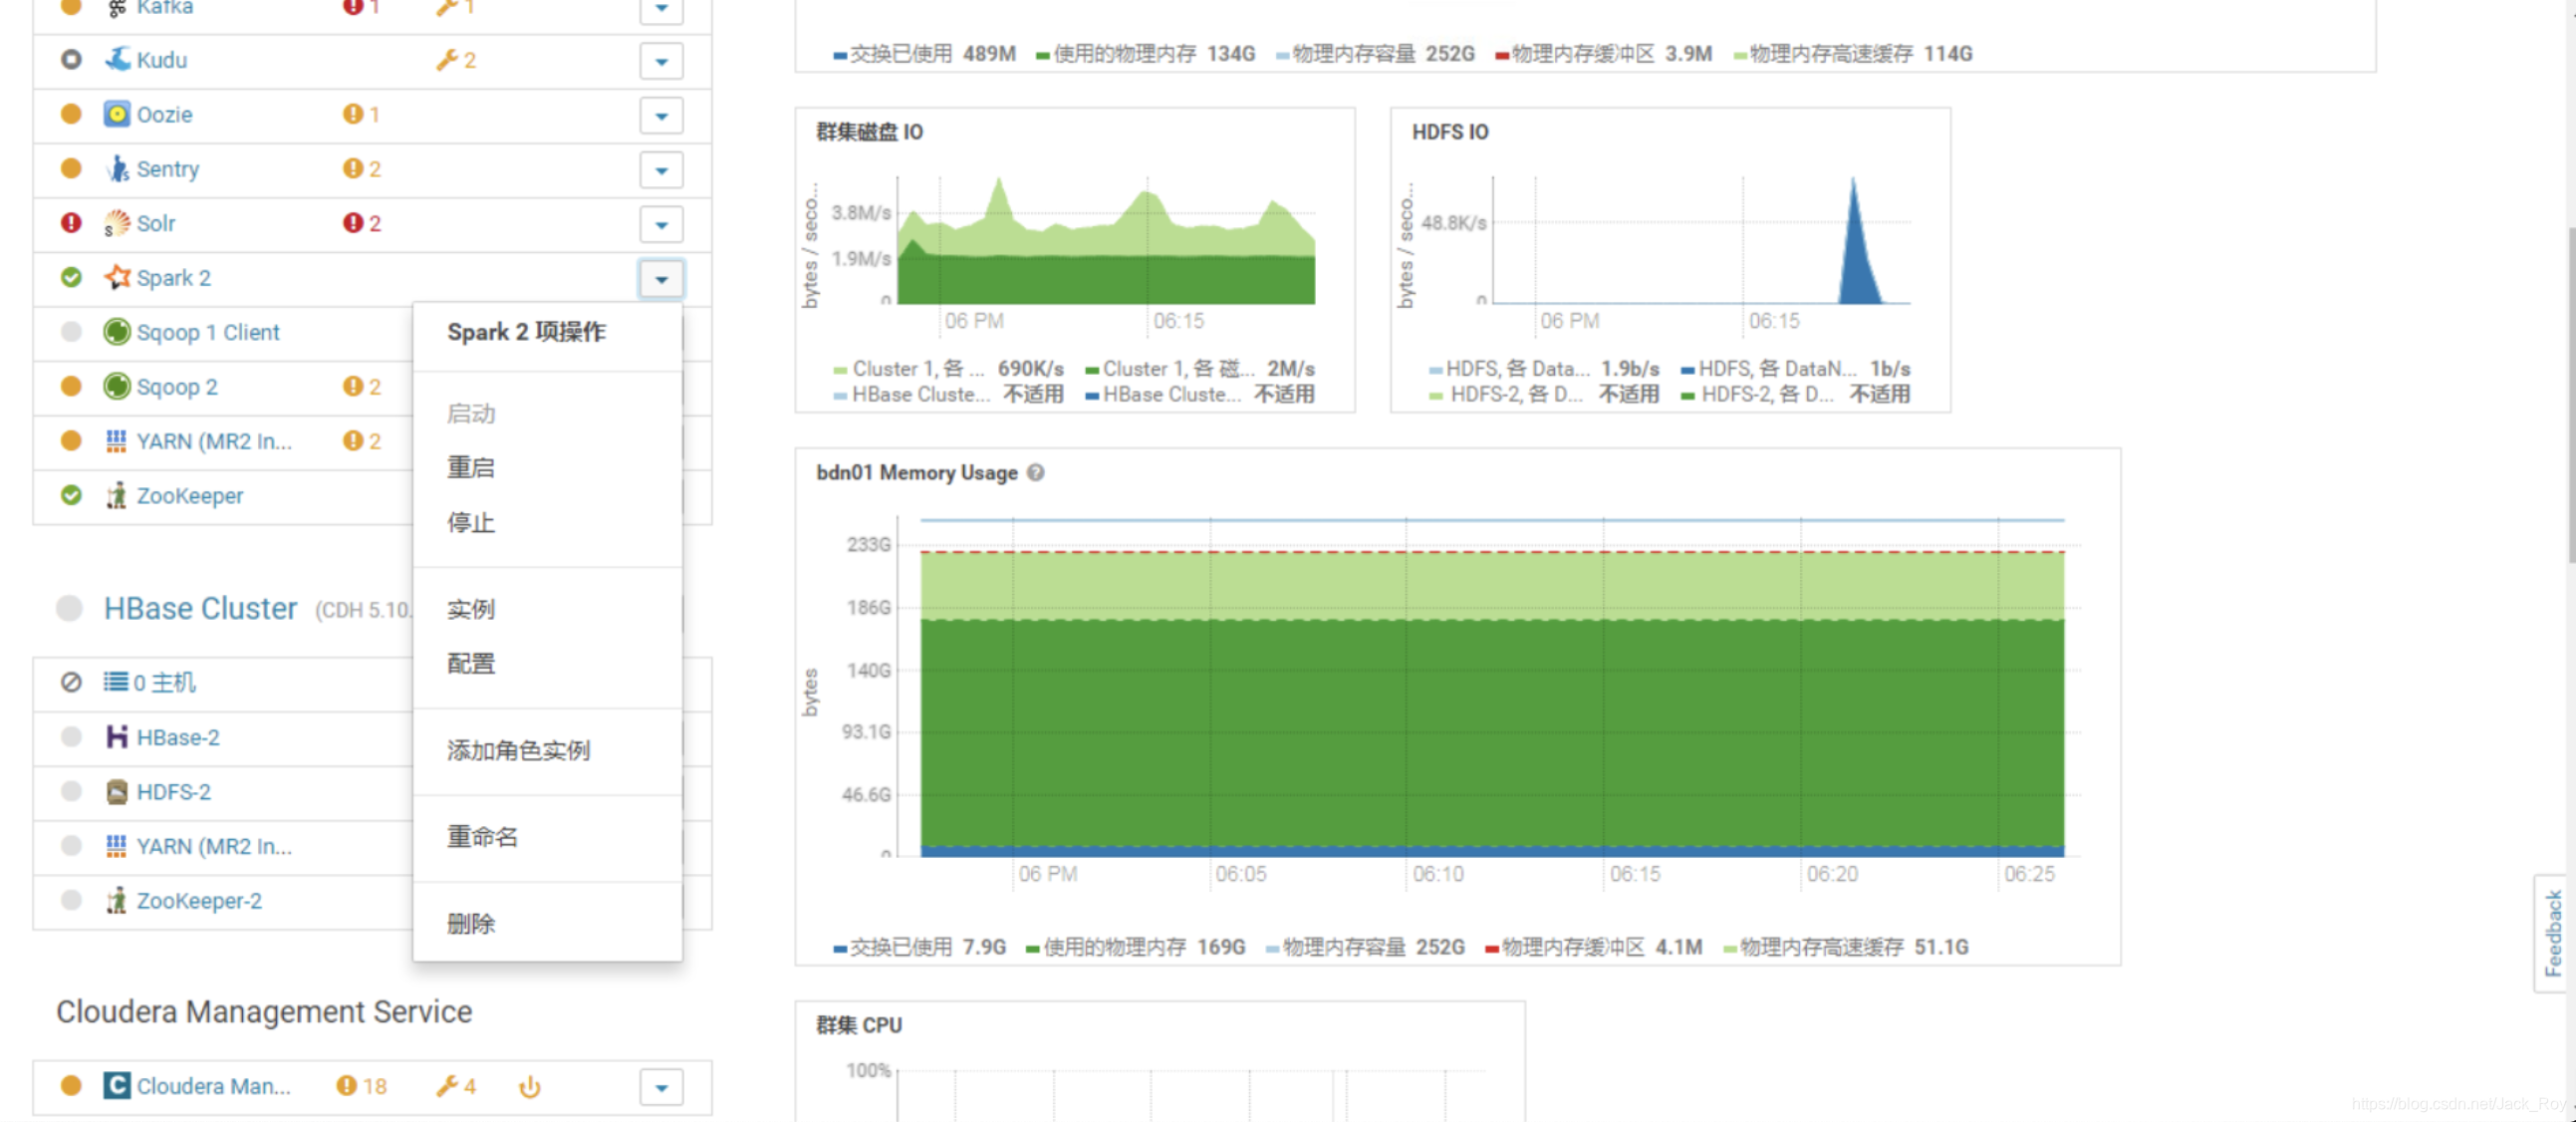Click 使用的物理内存 169G legend entry
The image size is (2576, 1122).
pos(1136,946)
